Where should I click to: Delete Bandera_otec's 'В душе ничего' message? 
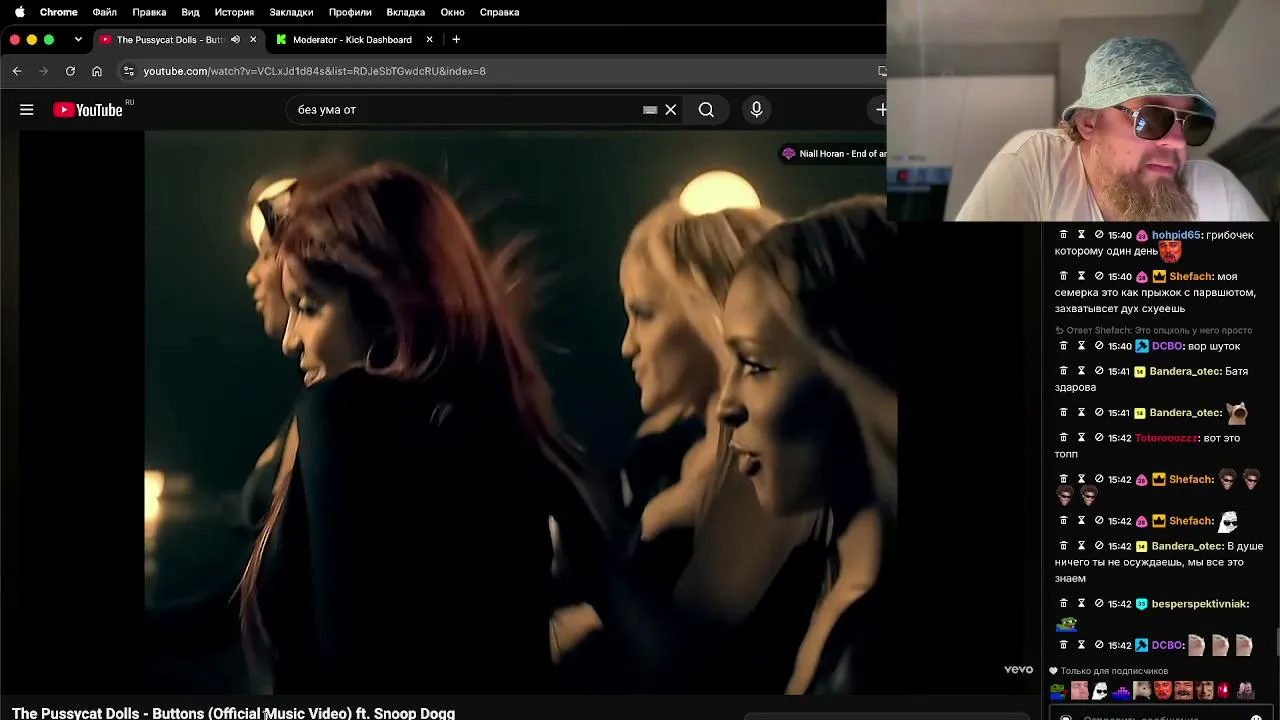click(1063, 546)
